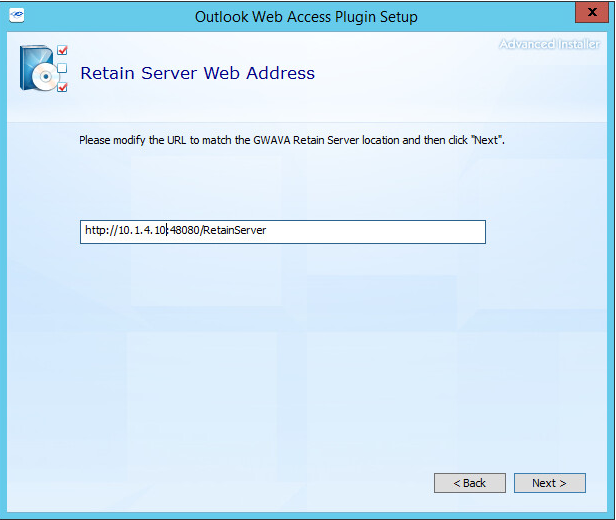Click the CD disc on the installer graphic
Screen dimensions: 616x520
coord(44,77)
